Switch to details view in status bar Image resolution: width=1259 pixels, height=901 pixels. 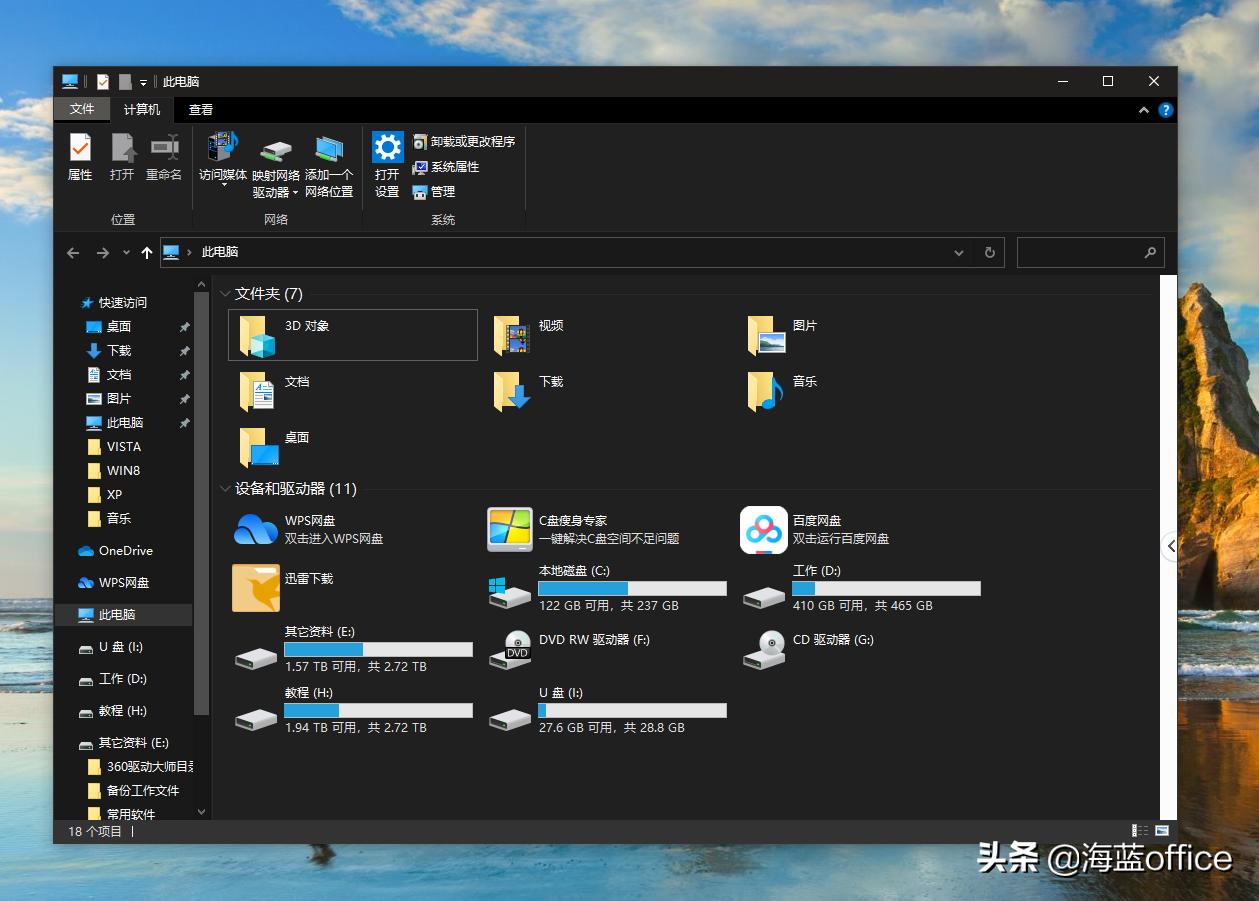pos(1138,830)
